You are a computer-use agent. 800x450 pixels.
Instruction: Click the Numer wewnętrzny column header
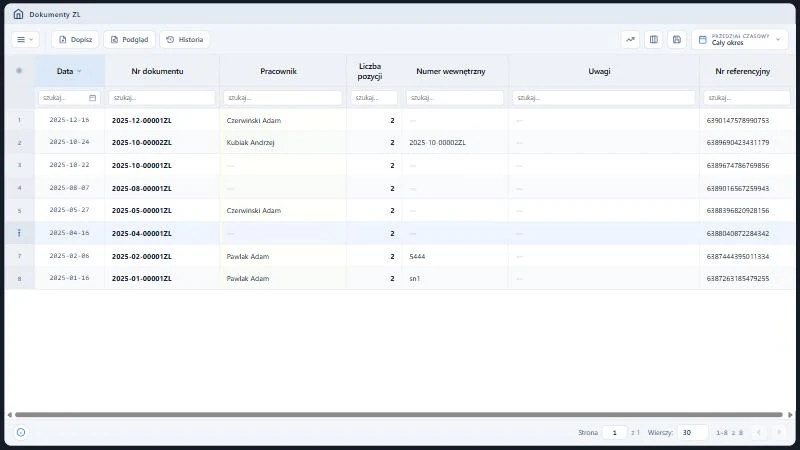451,71
